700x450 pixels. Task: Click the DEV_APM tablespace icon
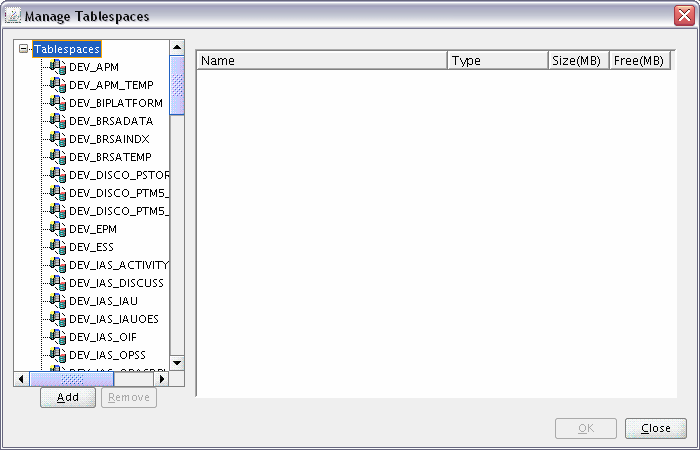(x=58, y=67)
